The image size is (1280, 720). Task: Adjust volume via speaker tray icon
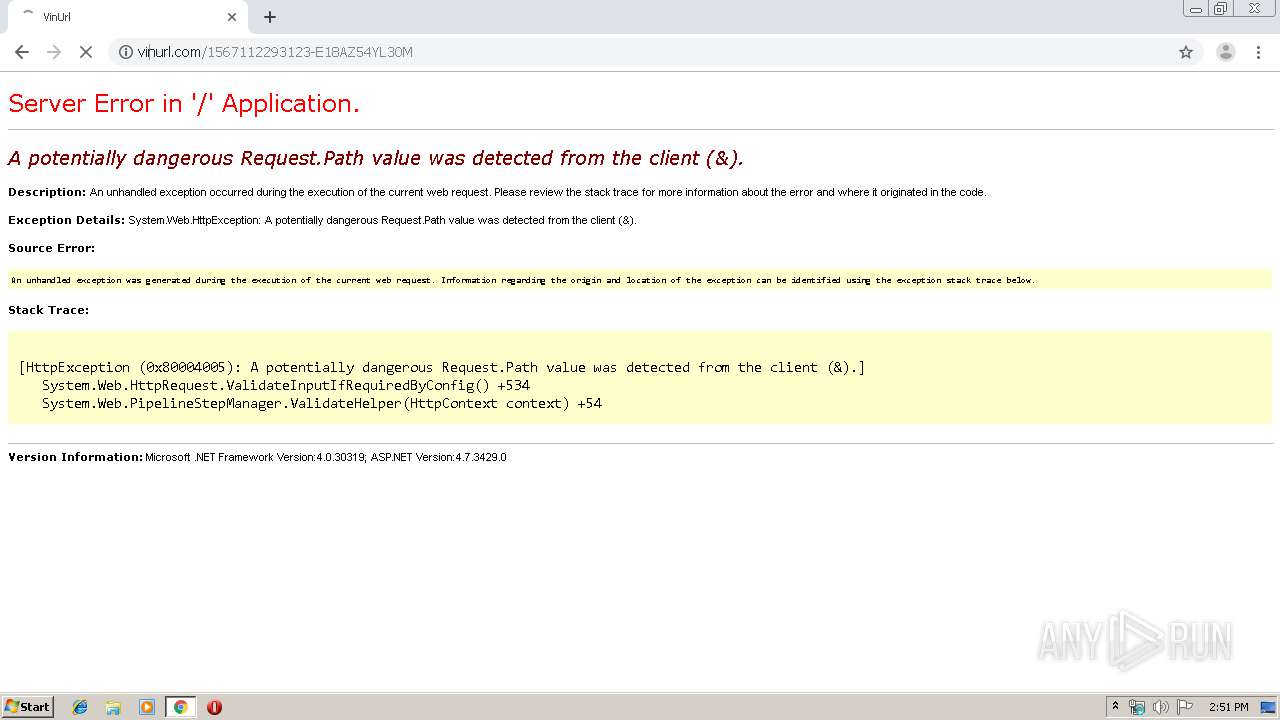tap(1161, 707)
